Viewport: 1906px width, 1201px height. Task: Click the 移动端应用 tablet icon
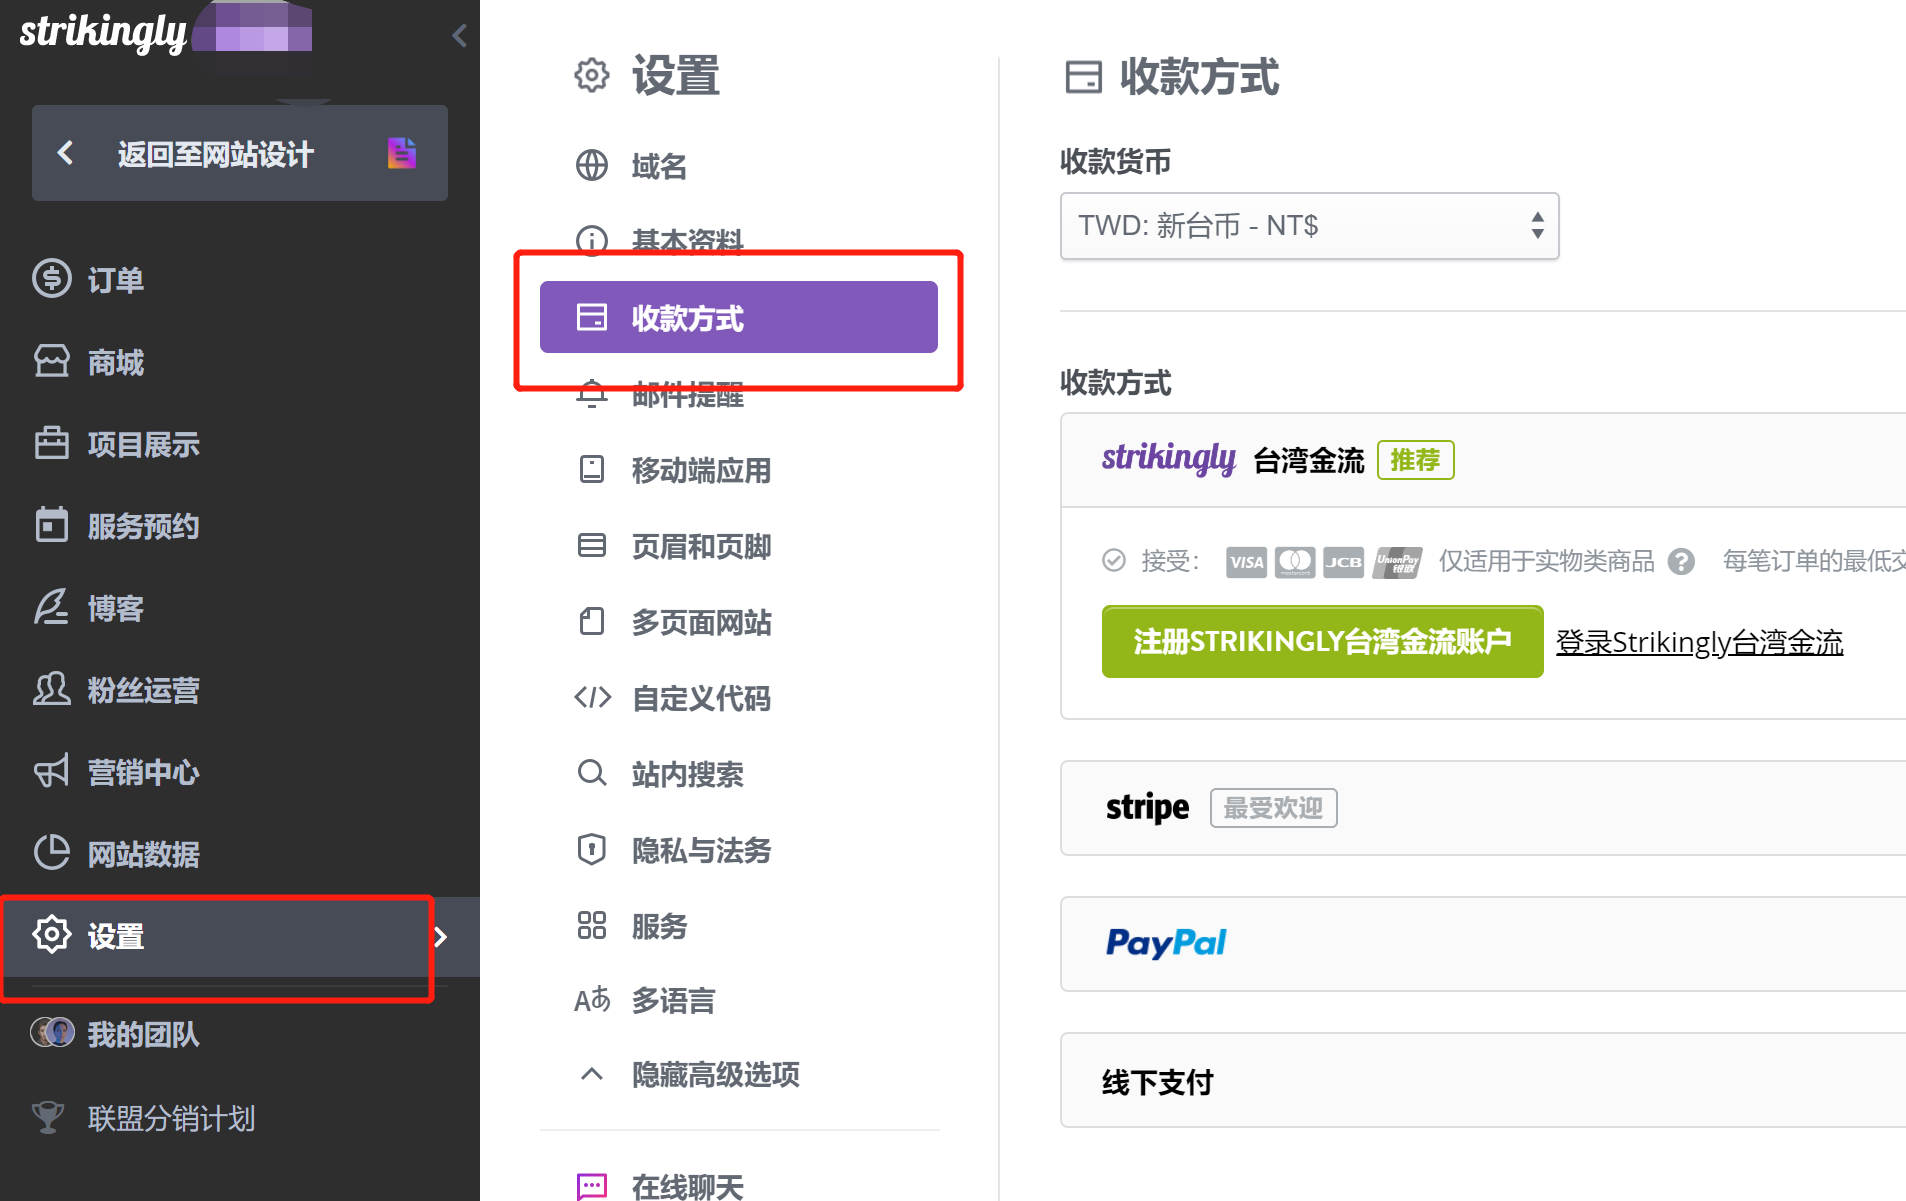coord(592,469)
